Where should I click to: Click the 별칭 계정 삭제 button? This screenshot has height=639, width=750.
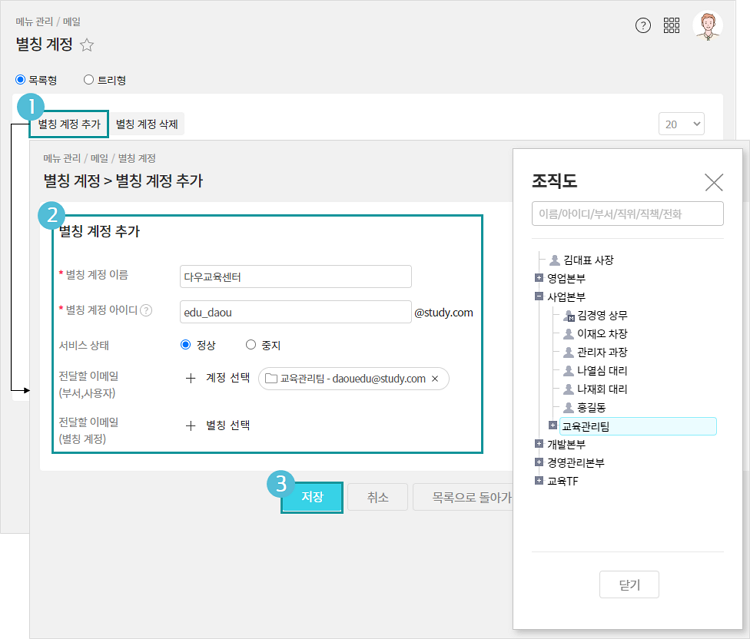click(x=147, y=124)
